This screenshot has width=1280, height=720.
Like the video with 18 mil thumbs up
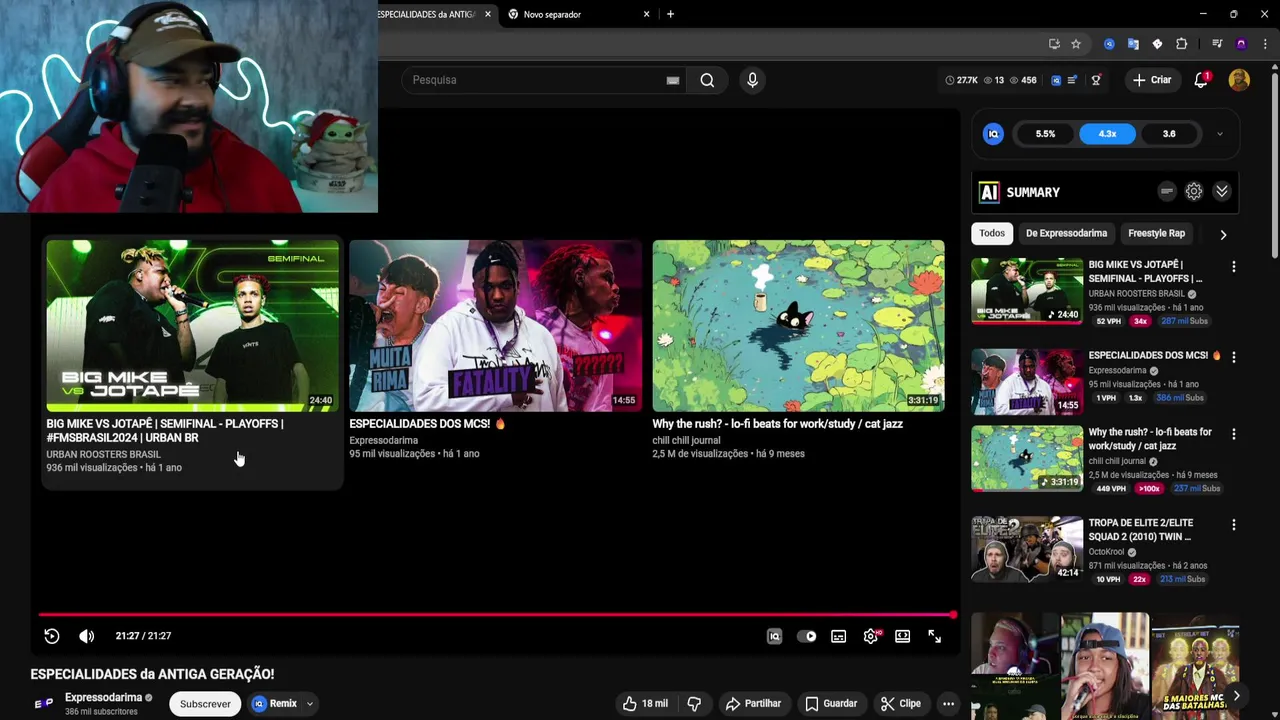[x=645, y=704]
